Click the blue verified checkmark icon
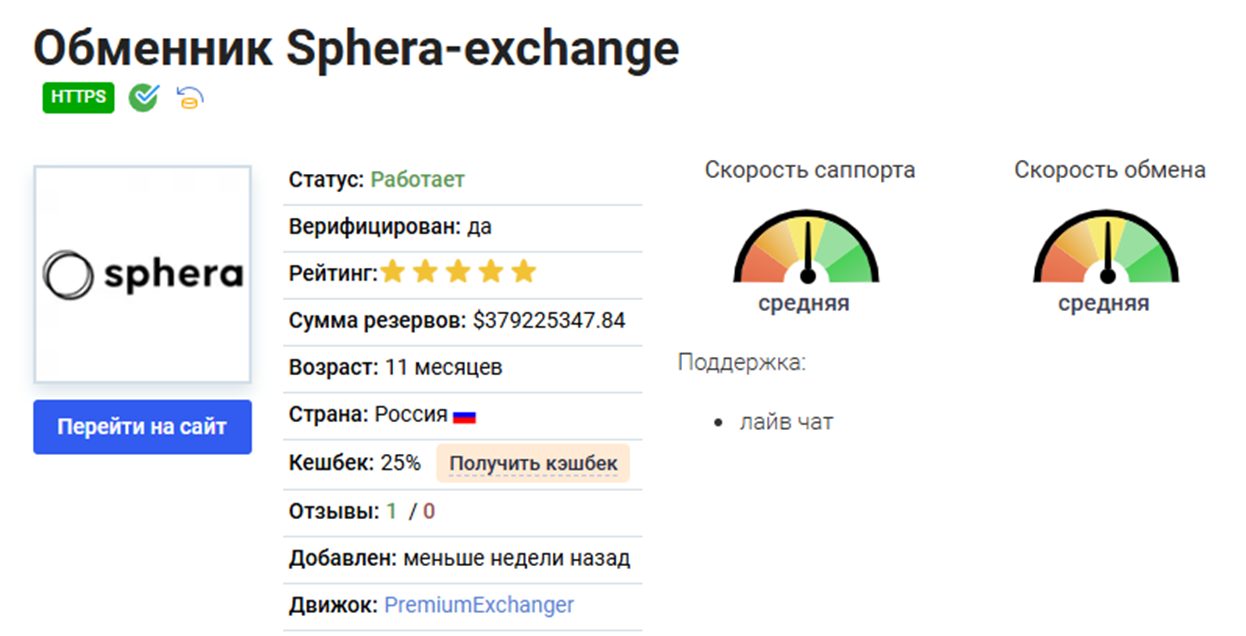The height and width of the screenshot is (636, 1246). [143, 96]
